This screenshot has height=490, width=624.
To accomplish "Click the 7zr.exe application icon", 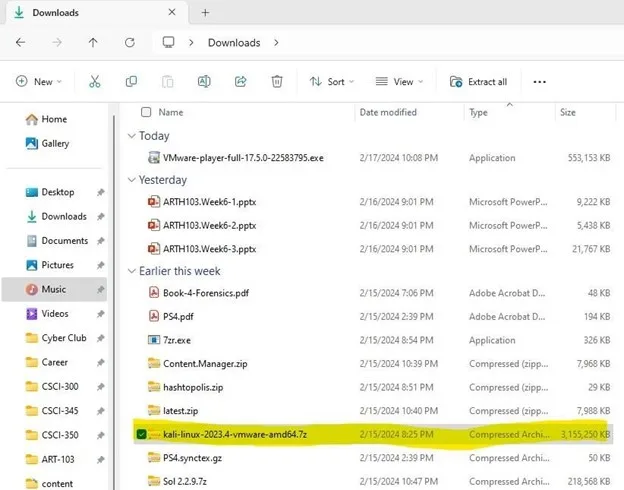I will [154, 340].
